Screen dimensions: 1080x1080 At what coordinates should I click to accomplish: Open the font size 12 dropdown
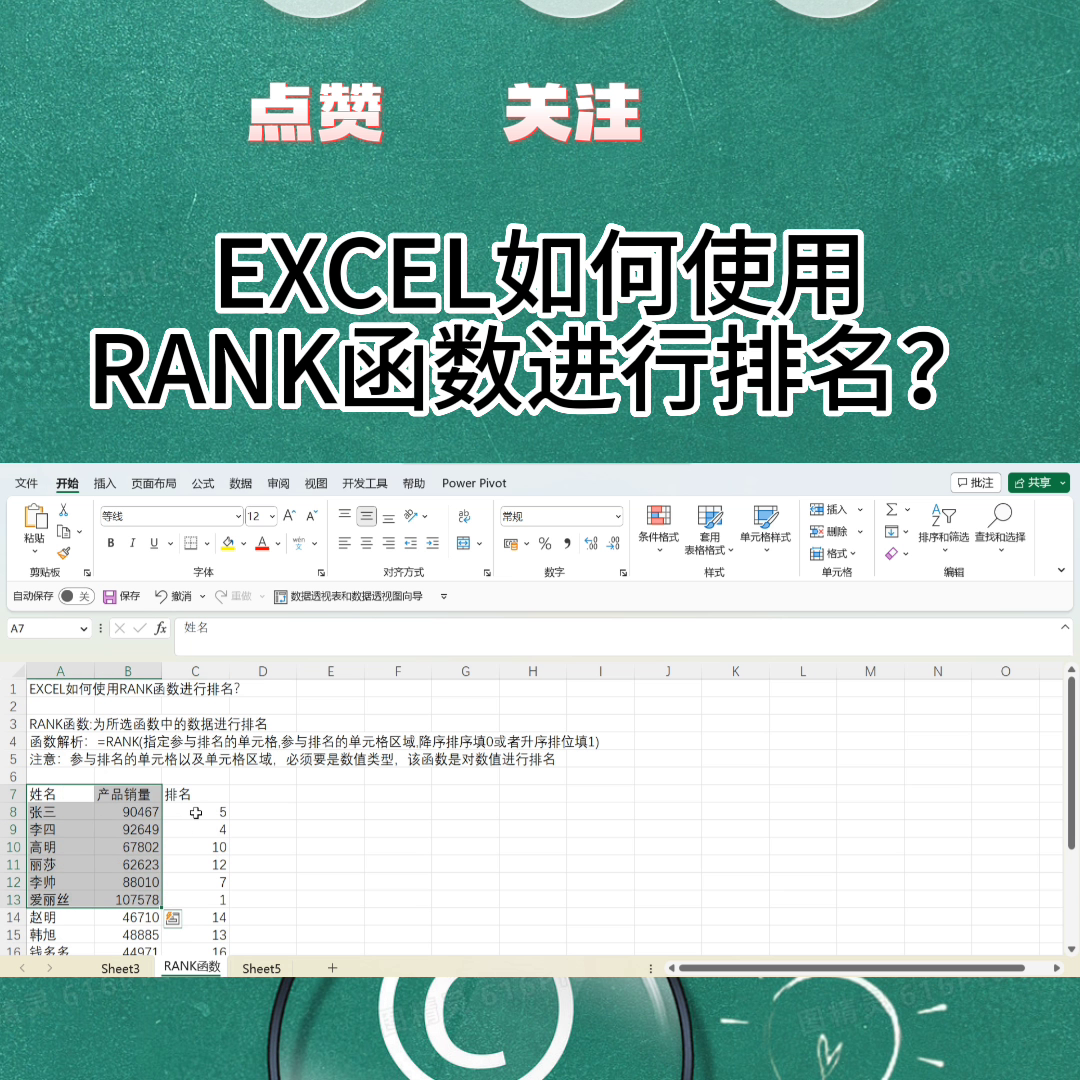click(x=272, y=516)
